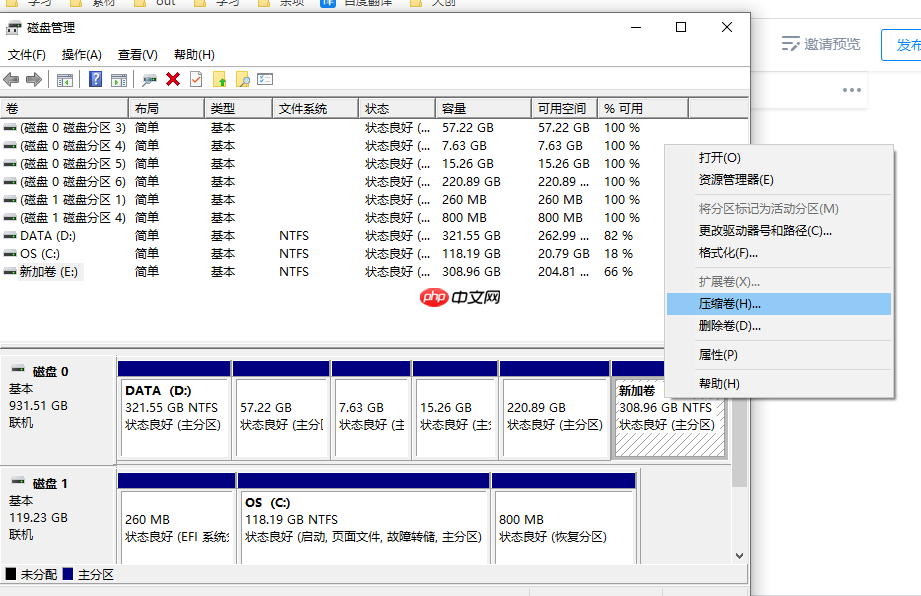Click the properties checkmark page icon
The image size is (921, 596).
coord(196,79)
